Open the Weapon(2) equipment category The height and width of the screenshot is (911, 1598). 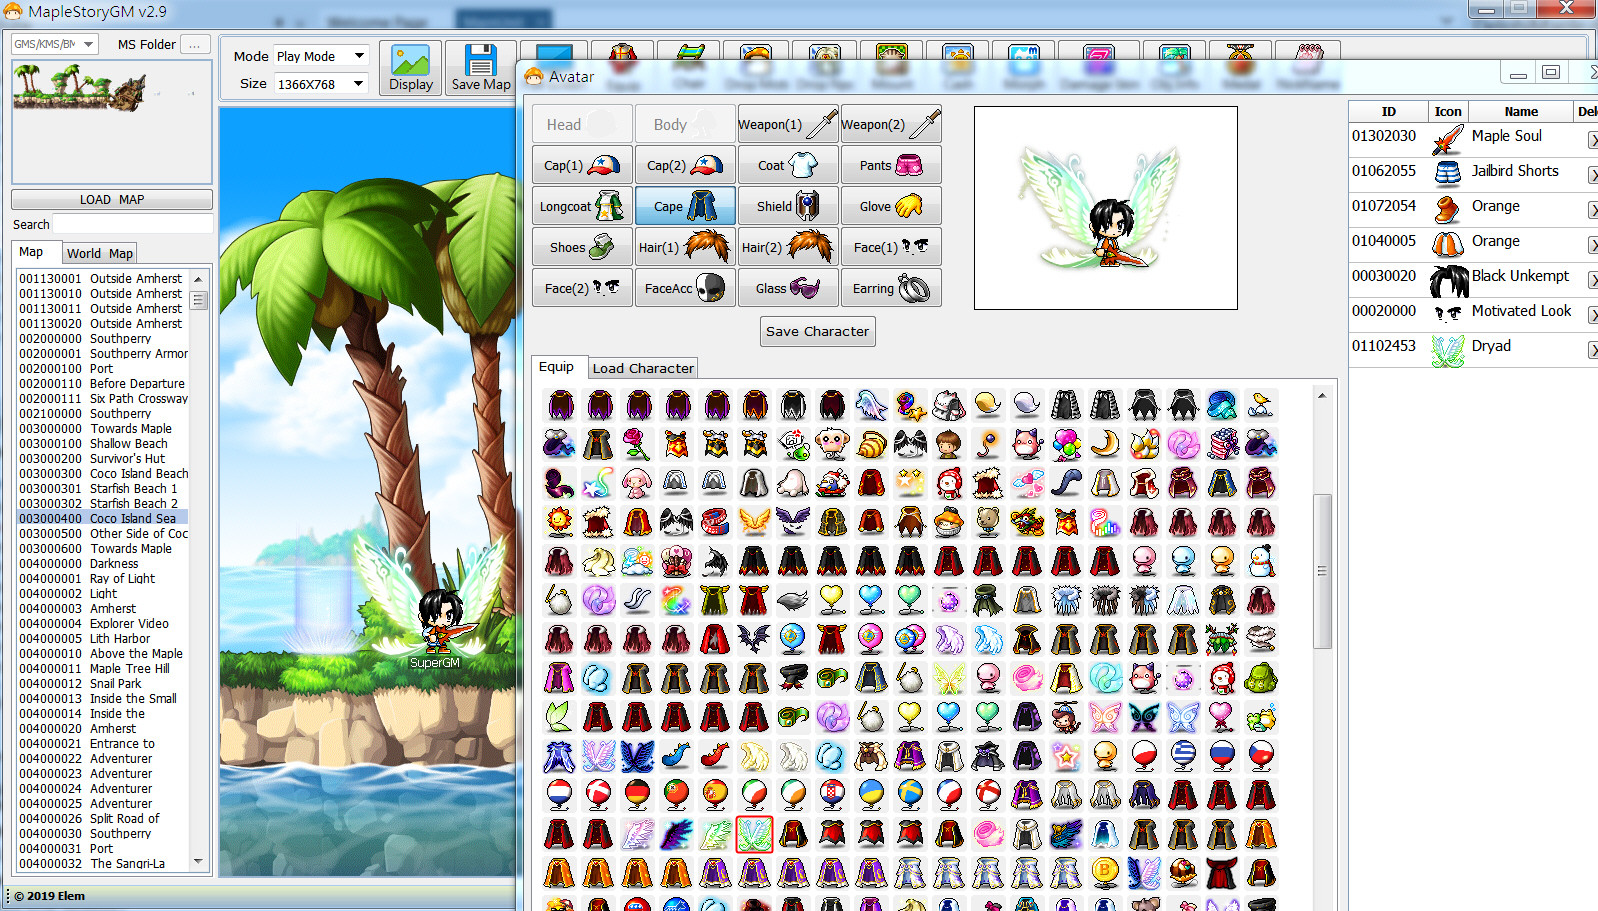pyautogui.click(x=891, y=124)
